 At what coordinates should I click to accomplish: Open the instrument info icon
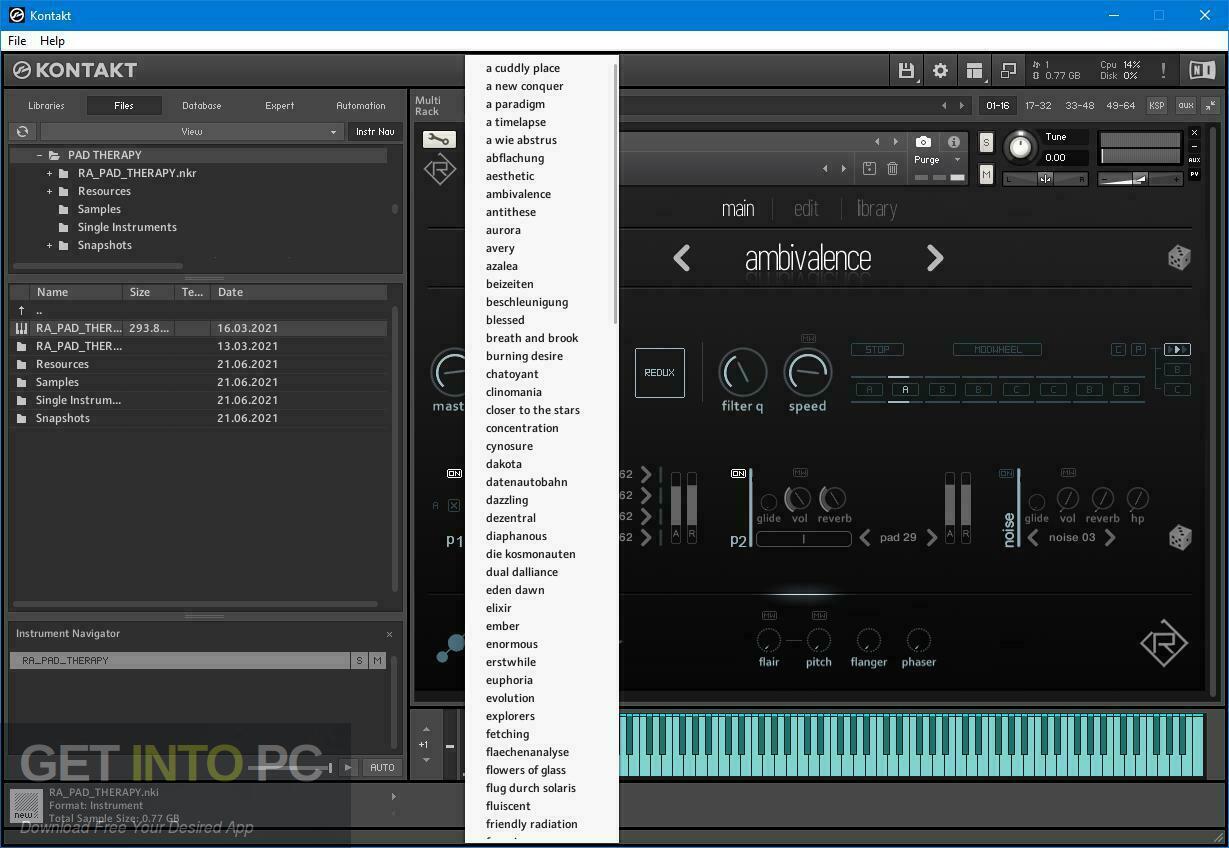click(x=954, y=142)
